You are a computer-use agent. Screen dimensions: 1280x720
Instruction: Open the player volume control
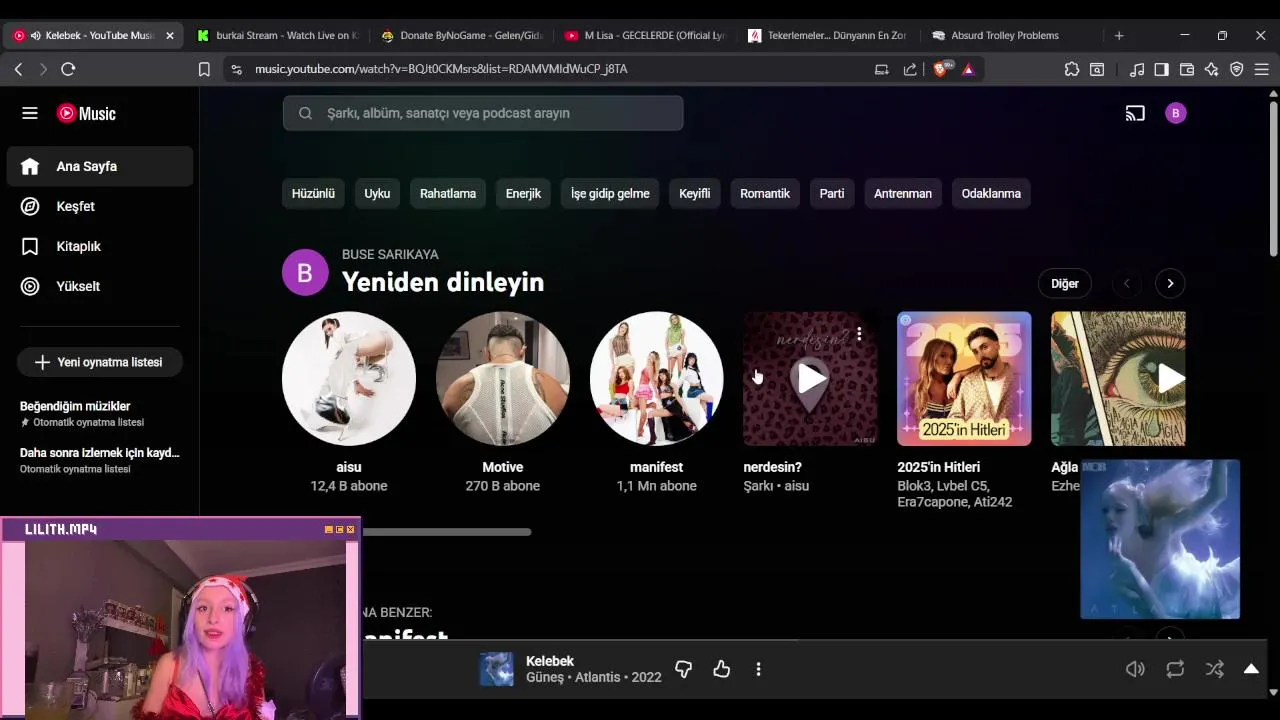coord(1135,669)
